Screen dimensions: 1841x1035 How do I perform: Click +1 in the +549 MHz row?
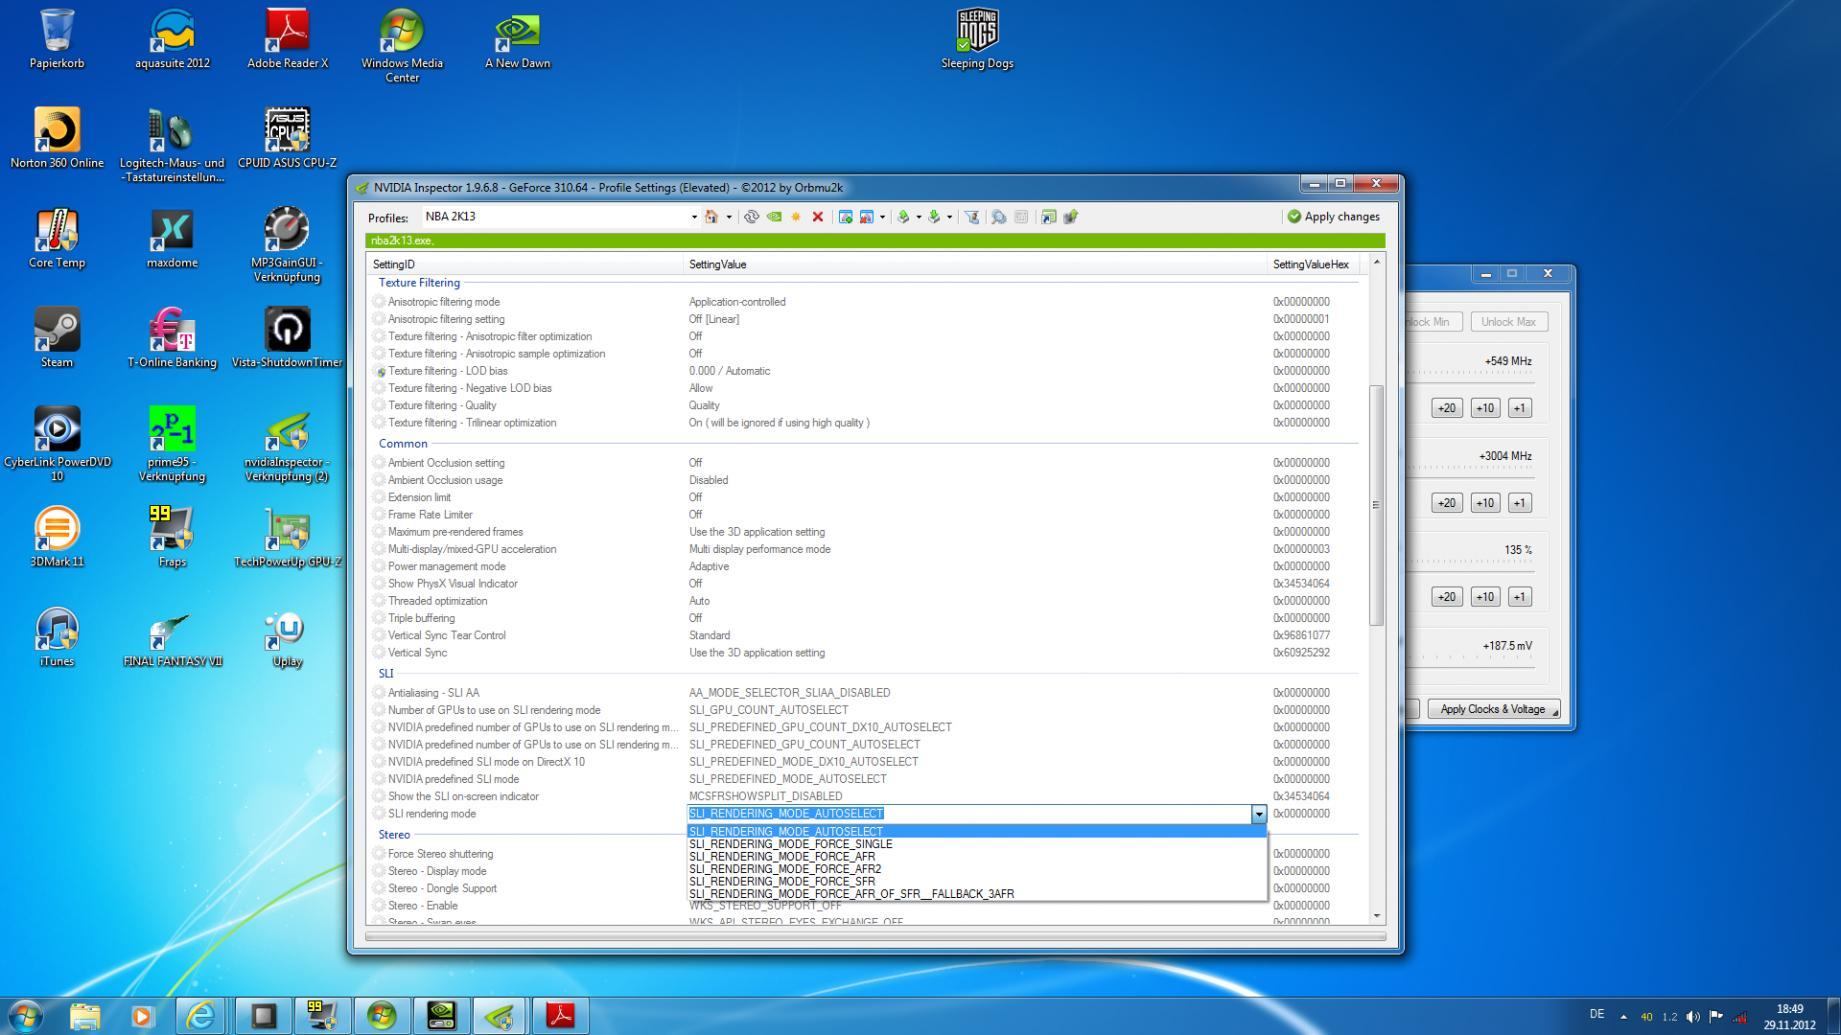[x=1520, y=408]
